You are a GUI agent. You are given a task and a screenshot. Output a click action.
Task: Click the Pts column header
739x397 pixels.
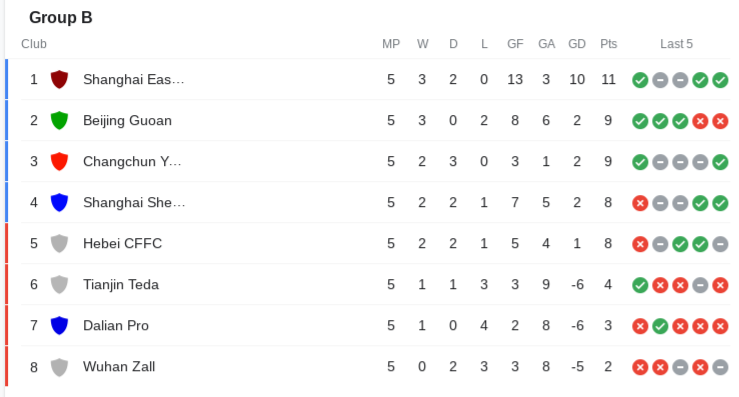click(x=608, y=44)
